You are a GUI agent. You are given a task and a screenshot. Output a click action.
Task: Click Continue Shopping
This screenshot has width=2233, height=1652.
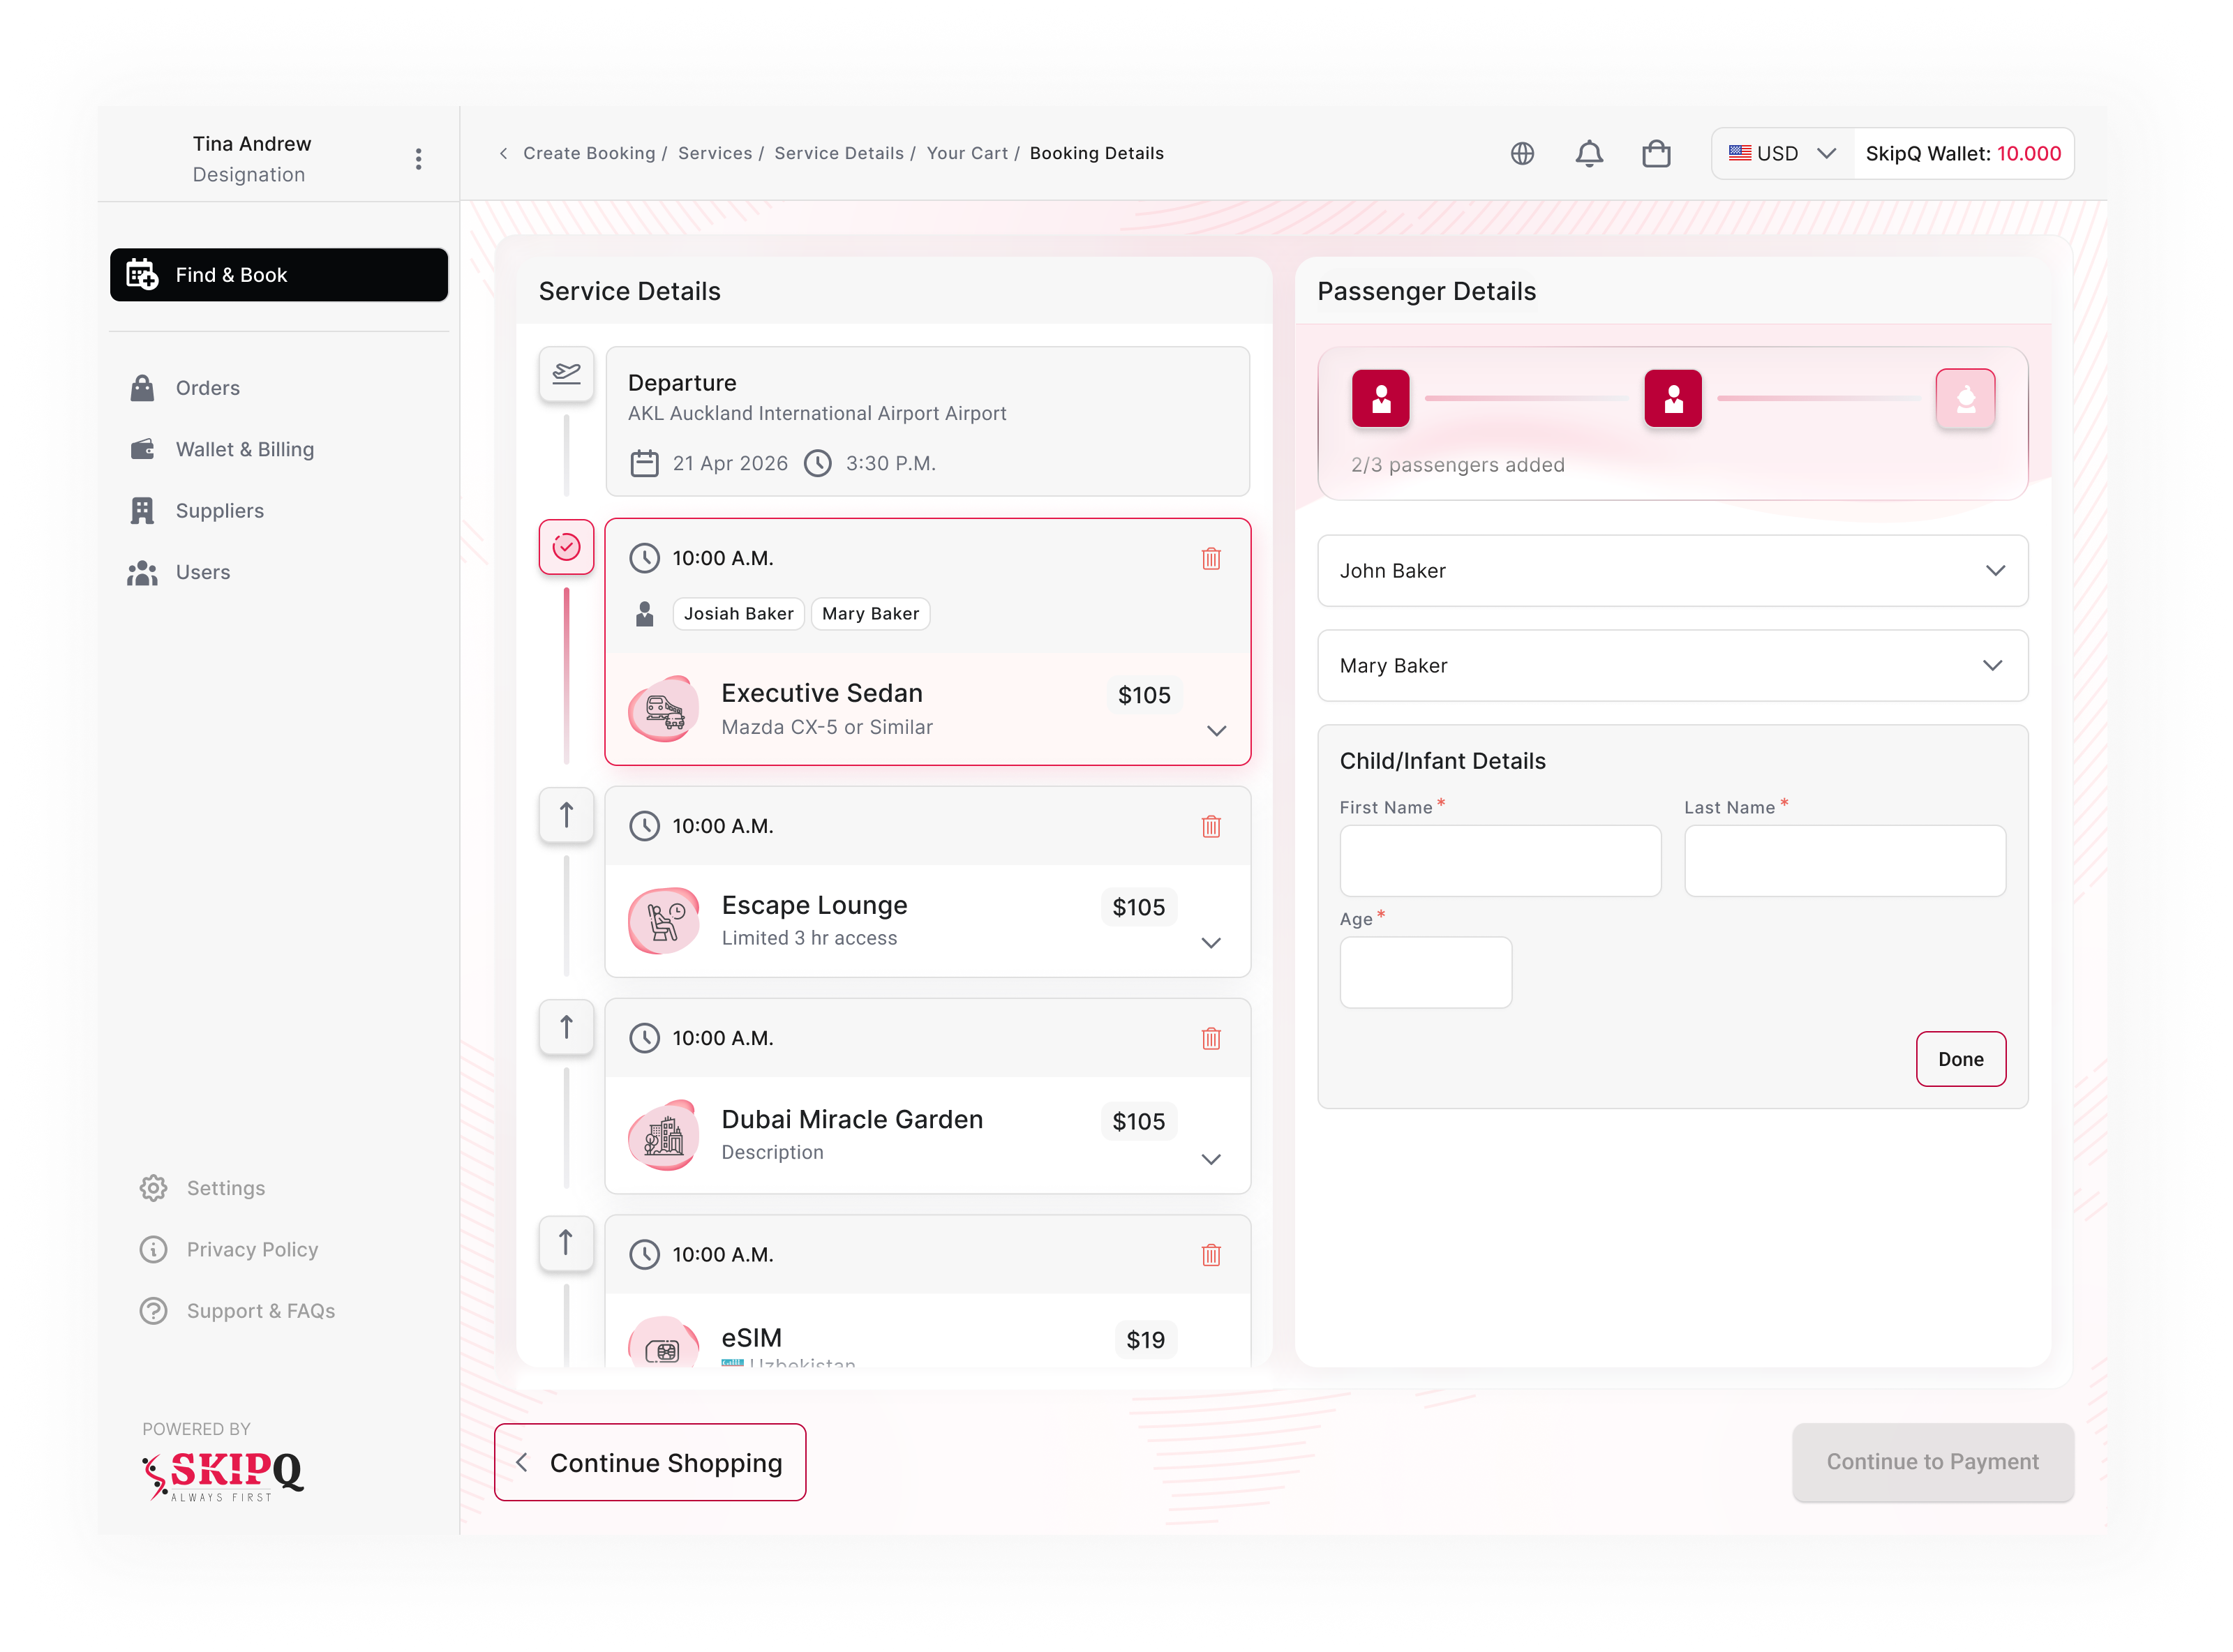pos(650,1461)
